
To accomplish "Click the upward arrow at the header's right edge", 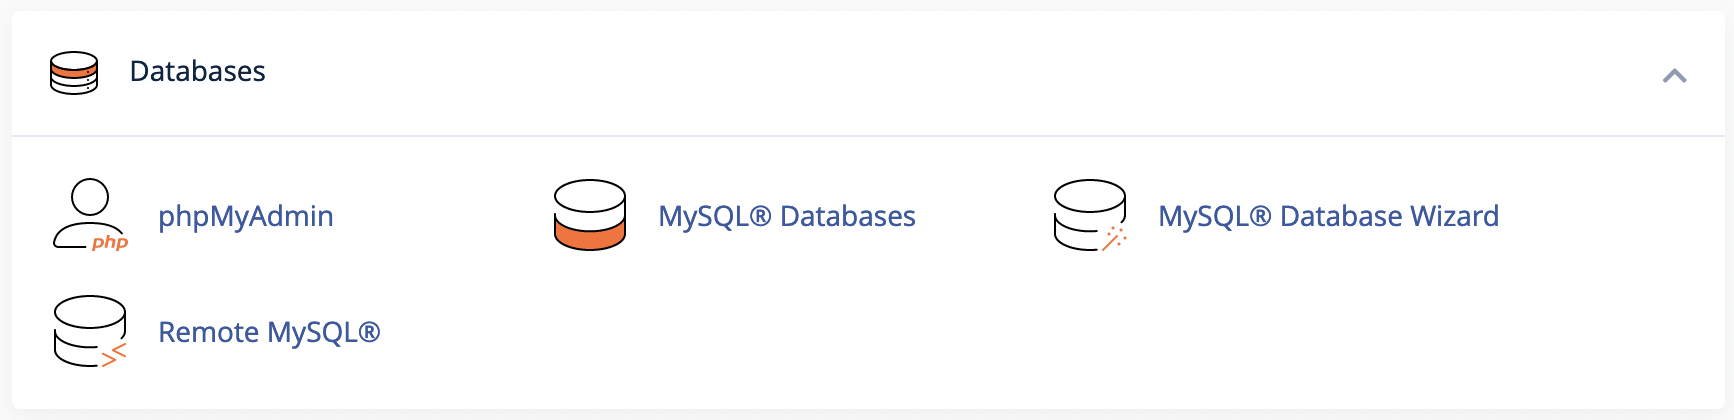I will coord(1674,76).
